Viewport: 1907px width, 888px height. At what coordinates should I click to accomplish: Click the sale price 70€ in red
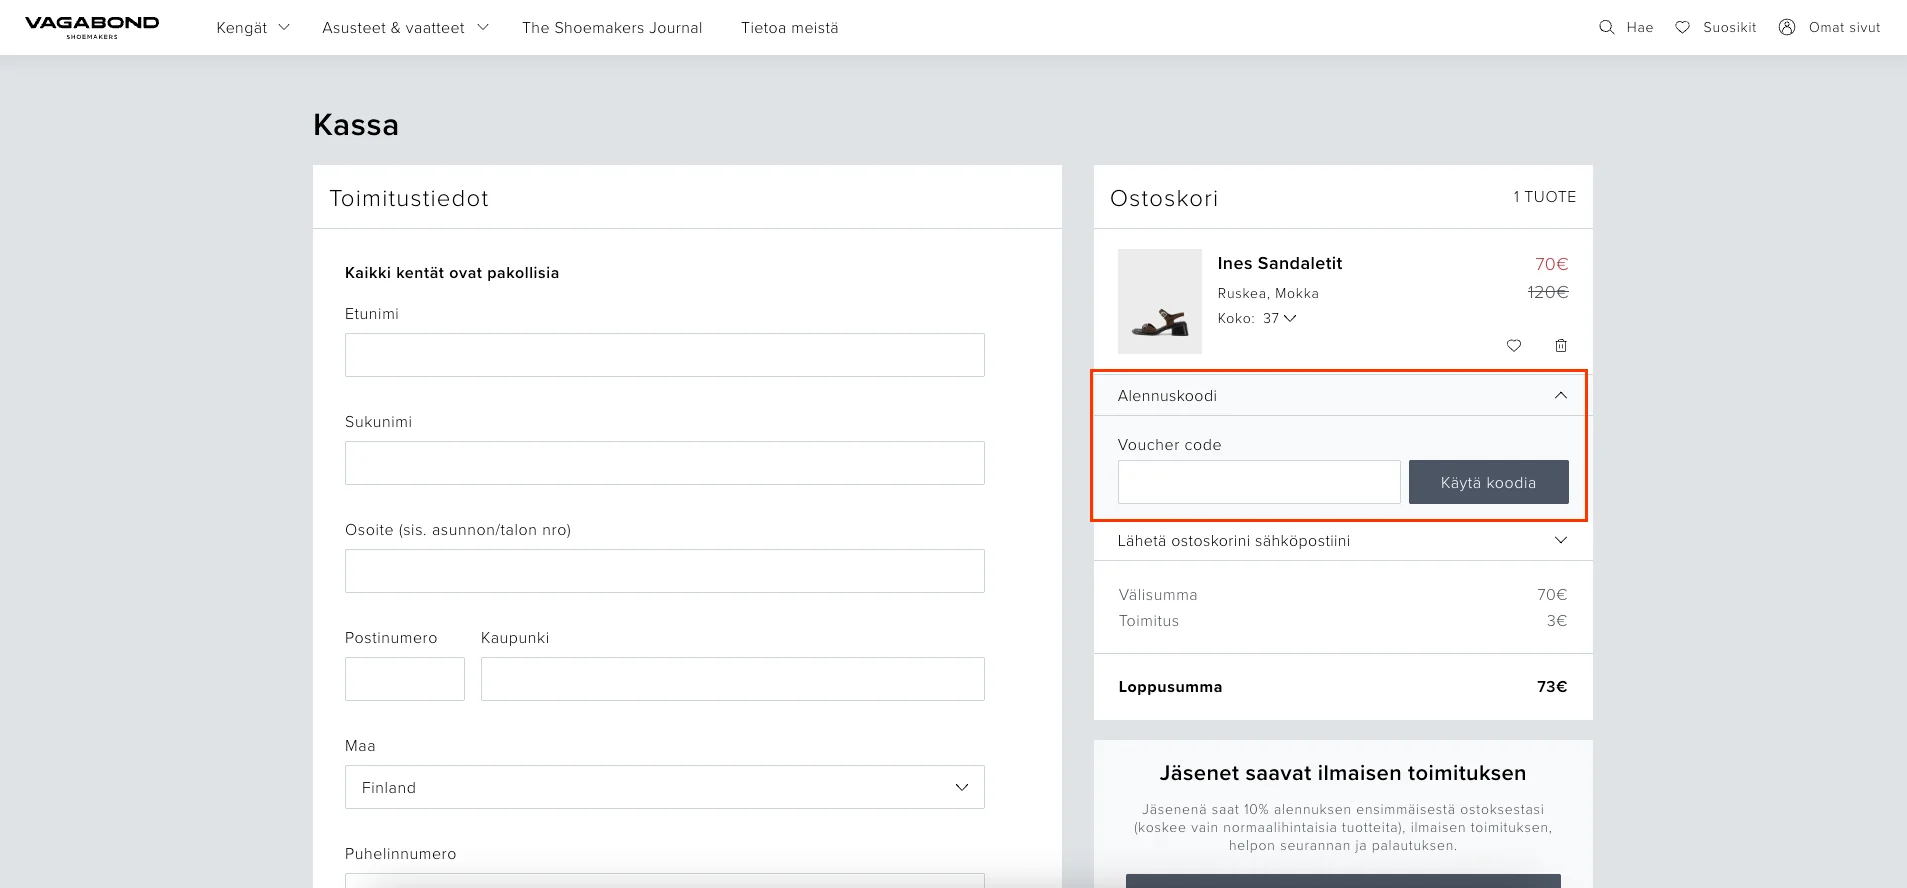(1552, 264)
